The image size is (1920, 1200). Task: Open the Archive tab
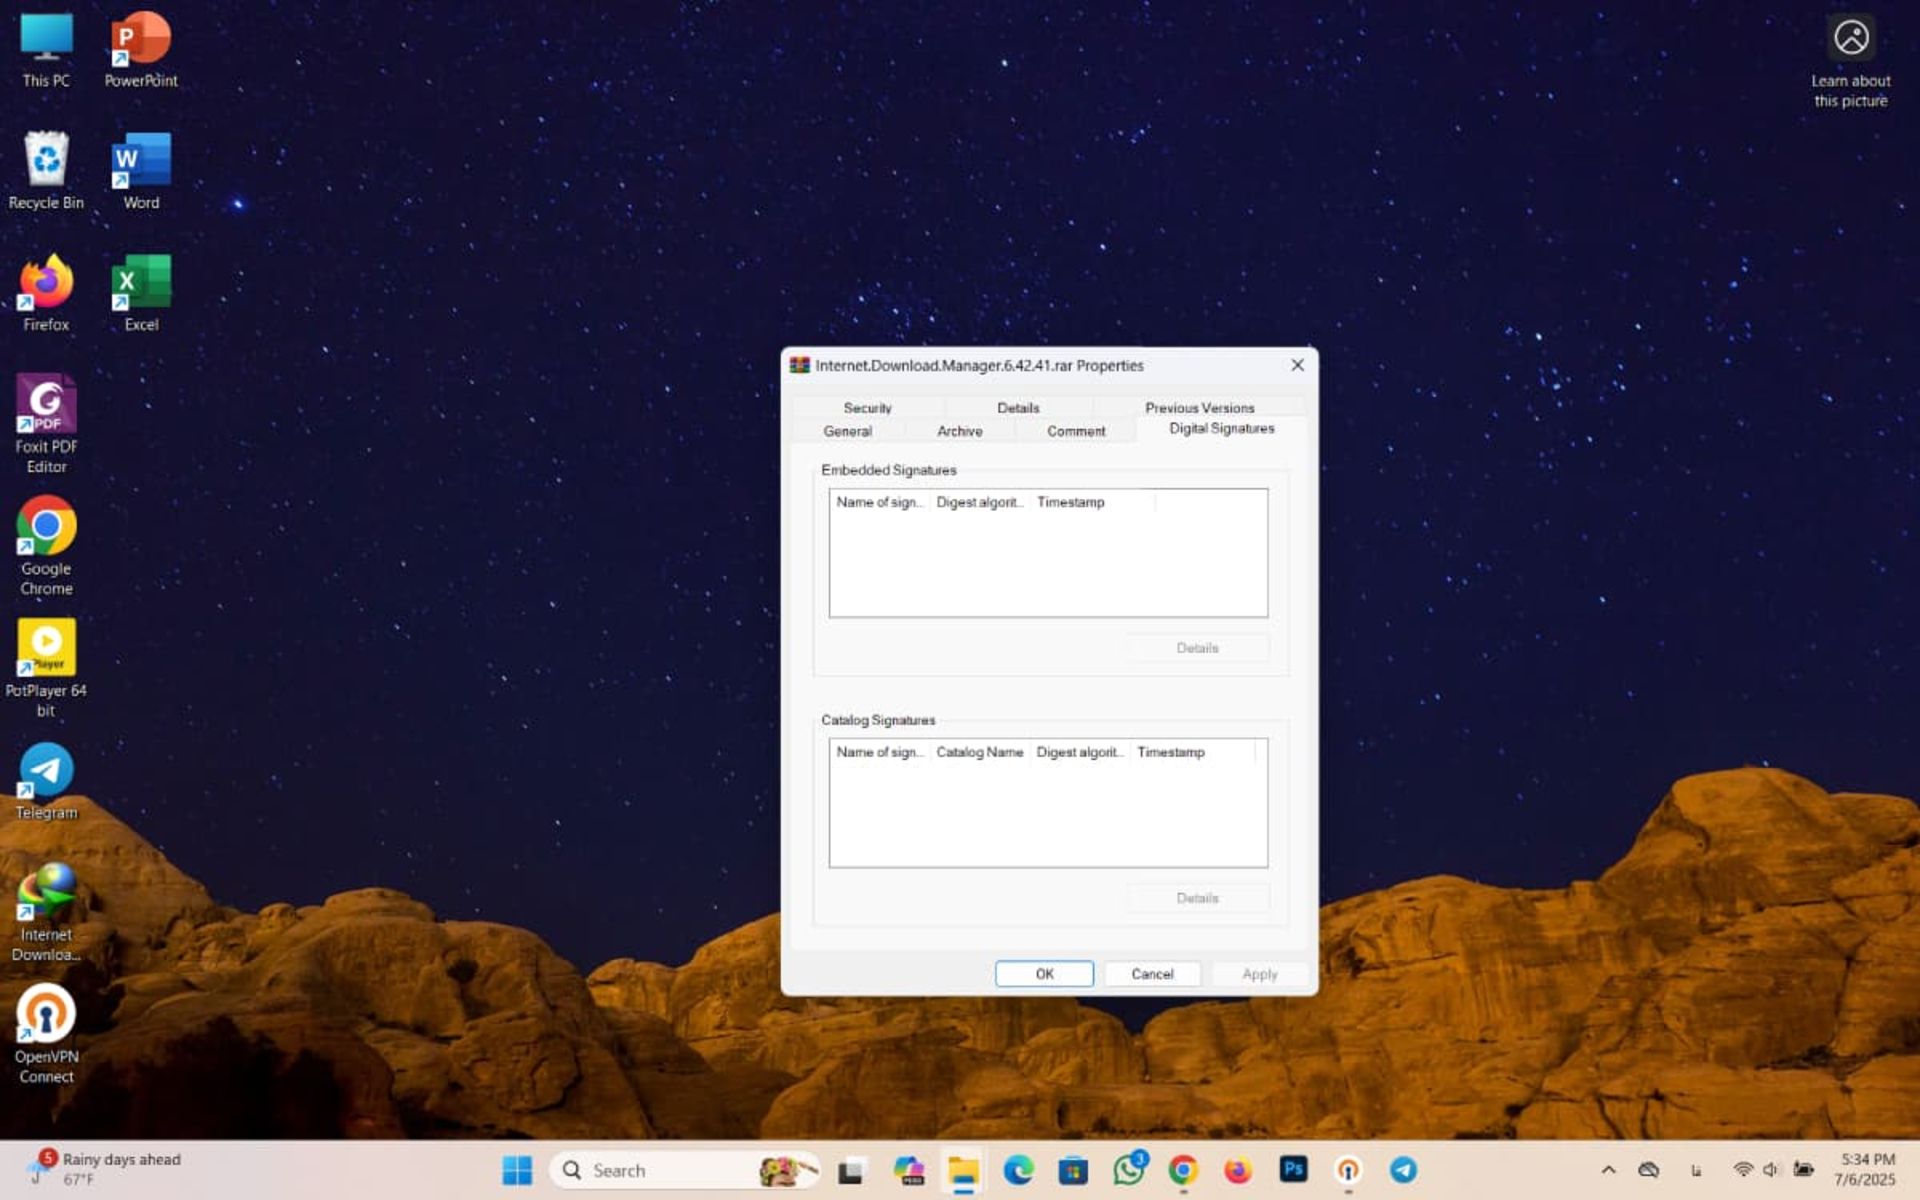[958, 431]
